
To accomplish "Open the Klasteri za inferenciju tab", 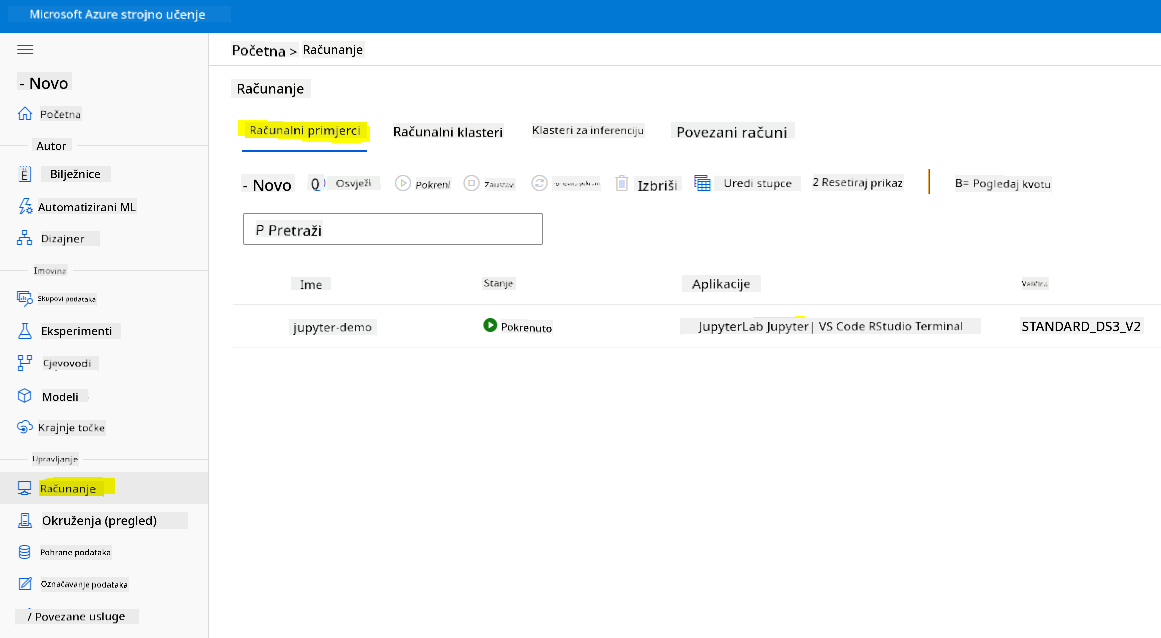I will tap(588, 130).
